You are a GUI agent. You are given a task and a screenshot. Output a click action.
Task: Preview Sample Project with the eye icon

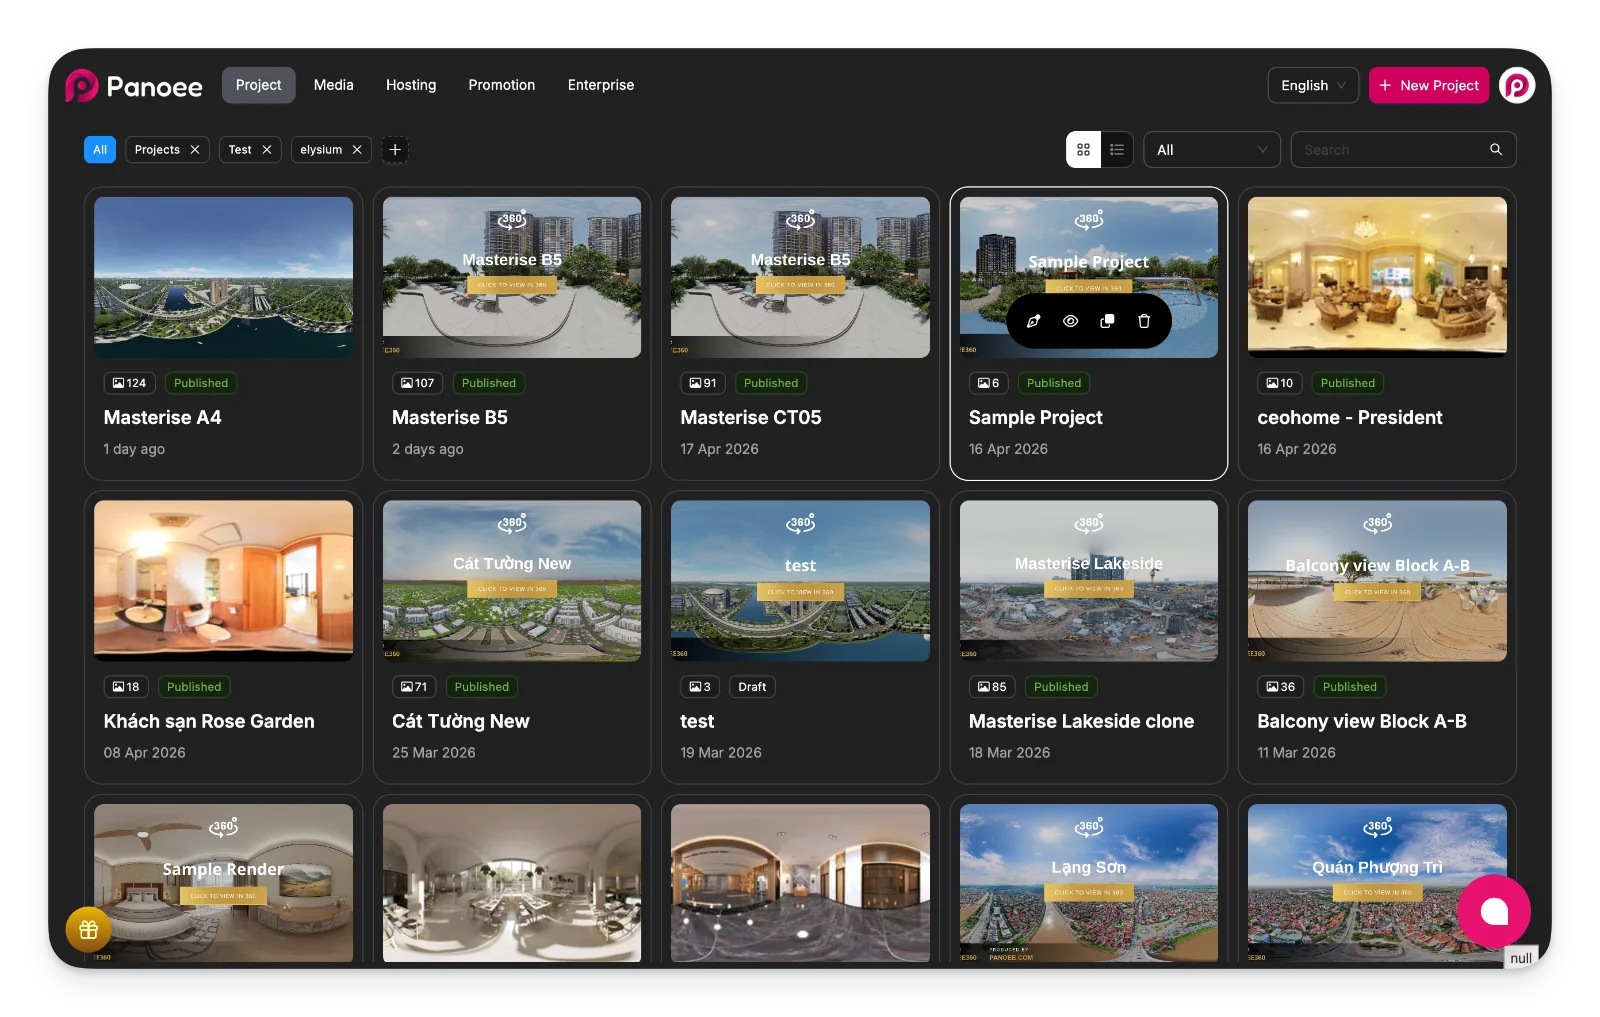click(x=1070, y=321)
